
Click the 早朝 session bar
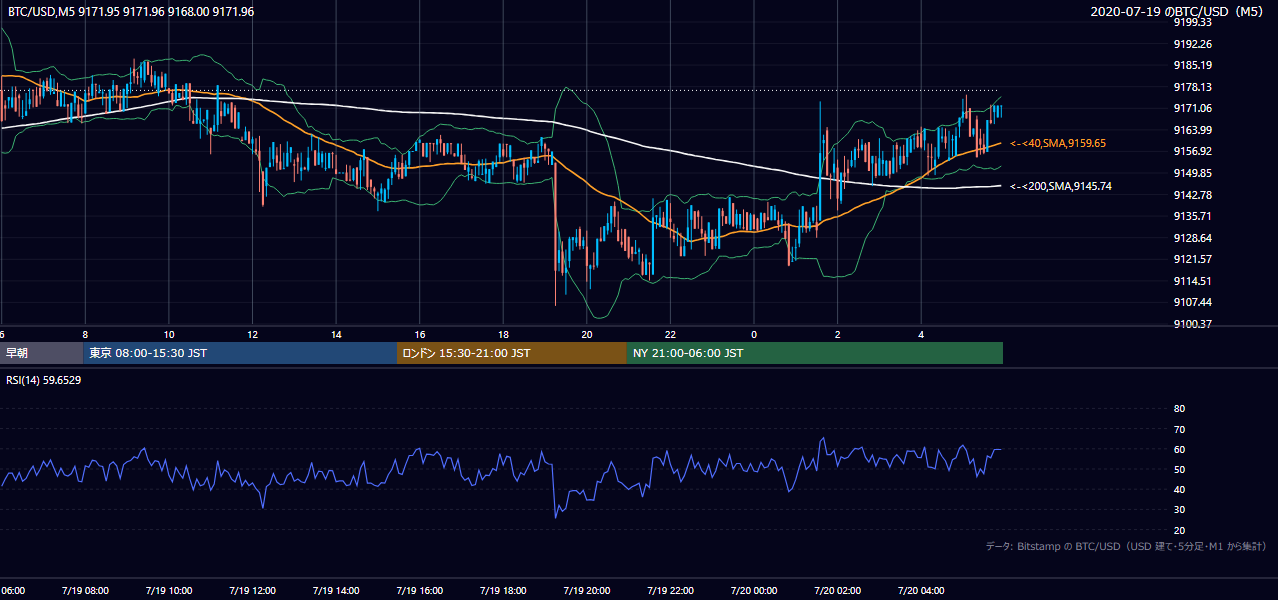(x=41, y=353)
